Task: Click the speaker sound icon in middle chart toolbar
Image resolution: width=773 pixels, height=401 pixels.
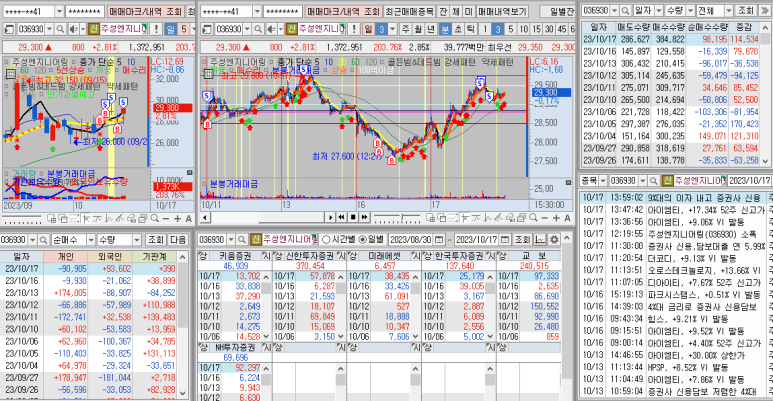Action: coord(271,30)
